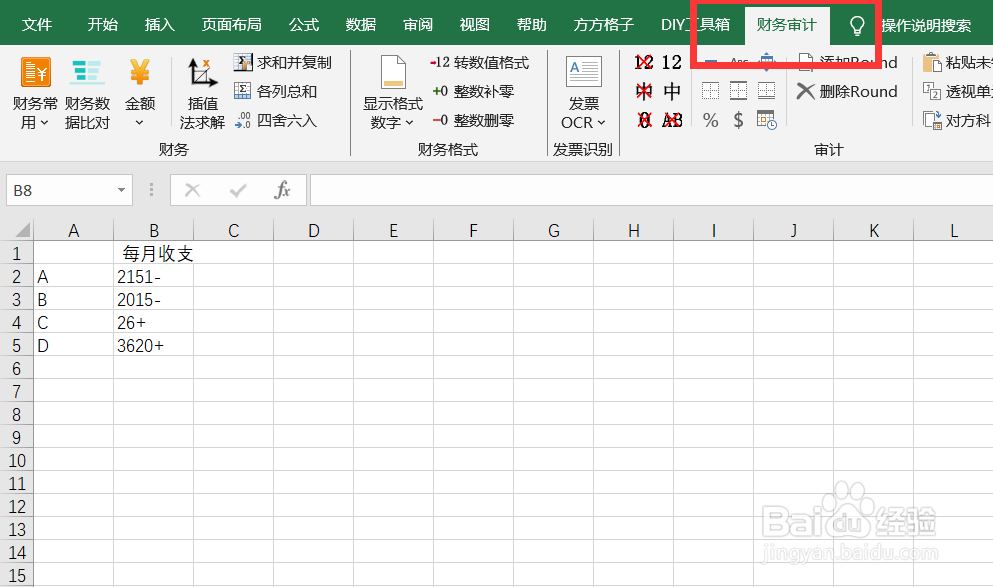This screenshot has width=993, height=587.
Task: Click crossed-out 中 remove Chinese icon
Action: click(644, 91)
